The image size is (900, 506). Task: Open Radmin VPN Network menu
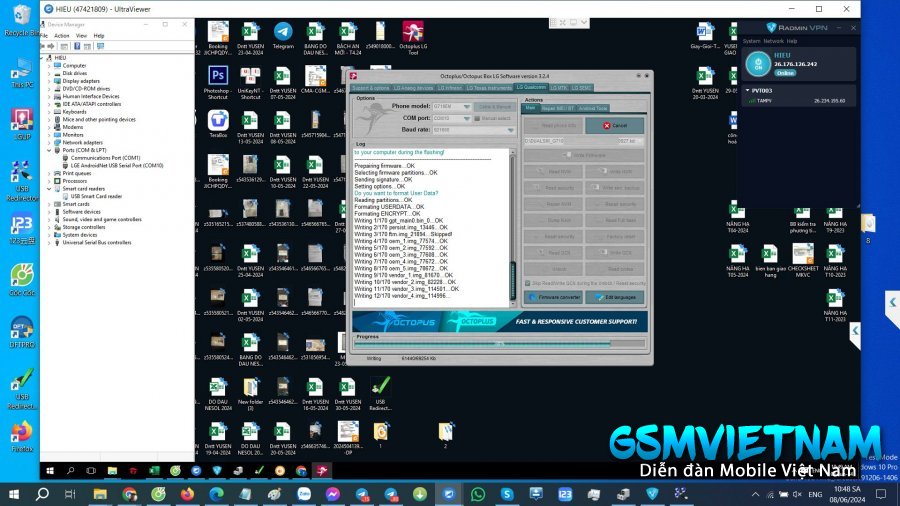click(x=774, y=41)
